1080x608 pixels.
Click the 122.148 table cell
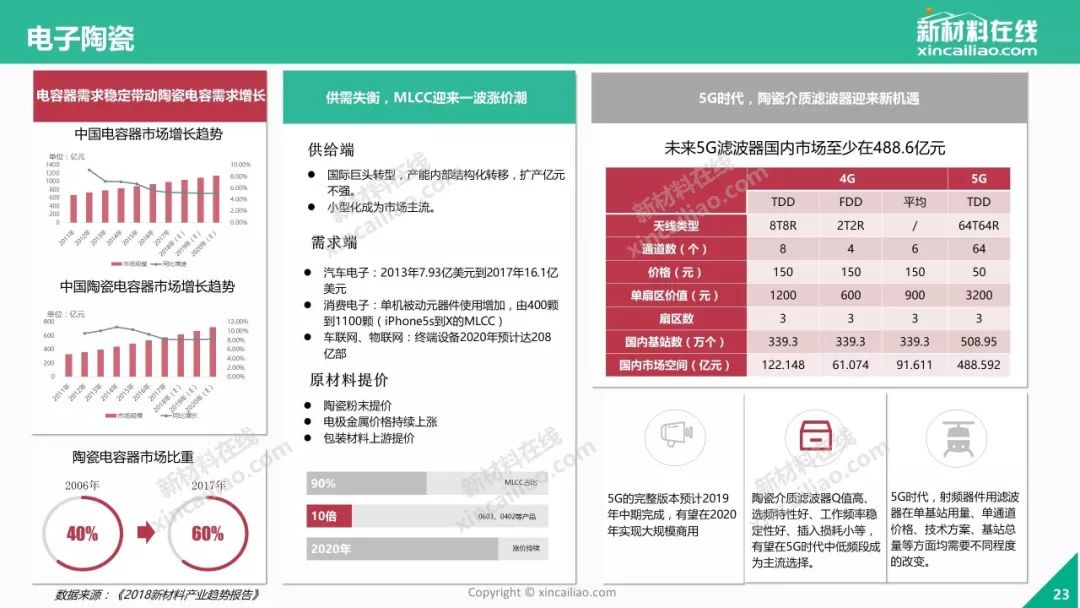(x=783, y=365)
